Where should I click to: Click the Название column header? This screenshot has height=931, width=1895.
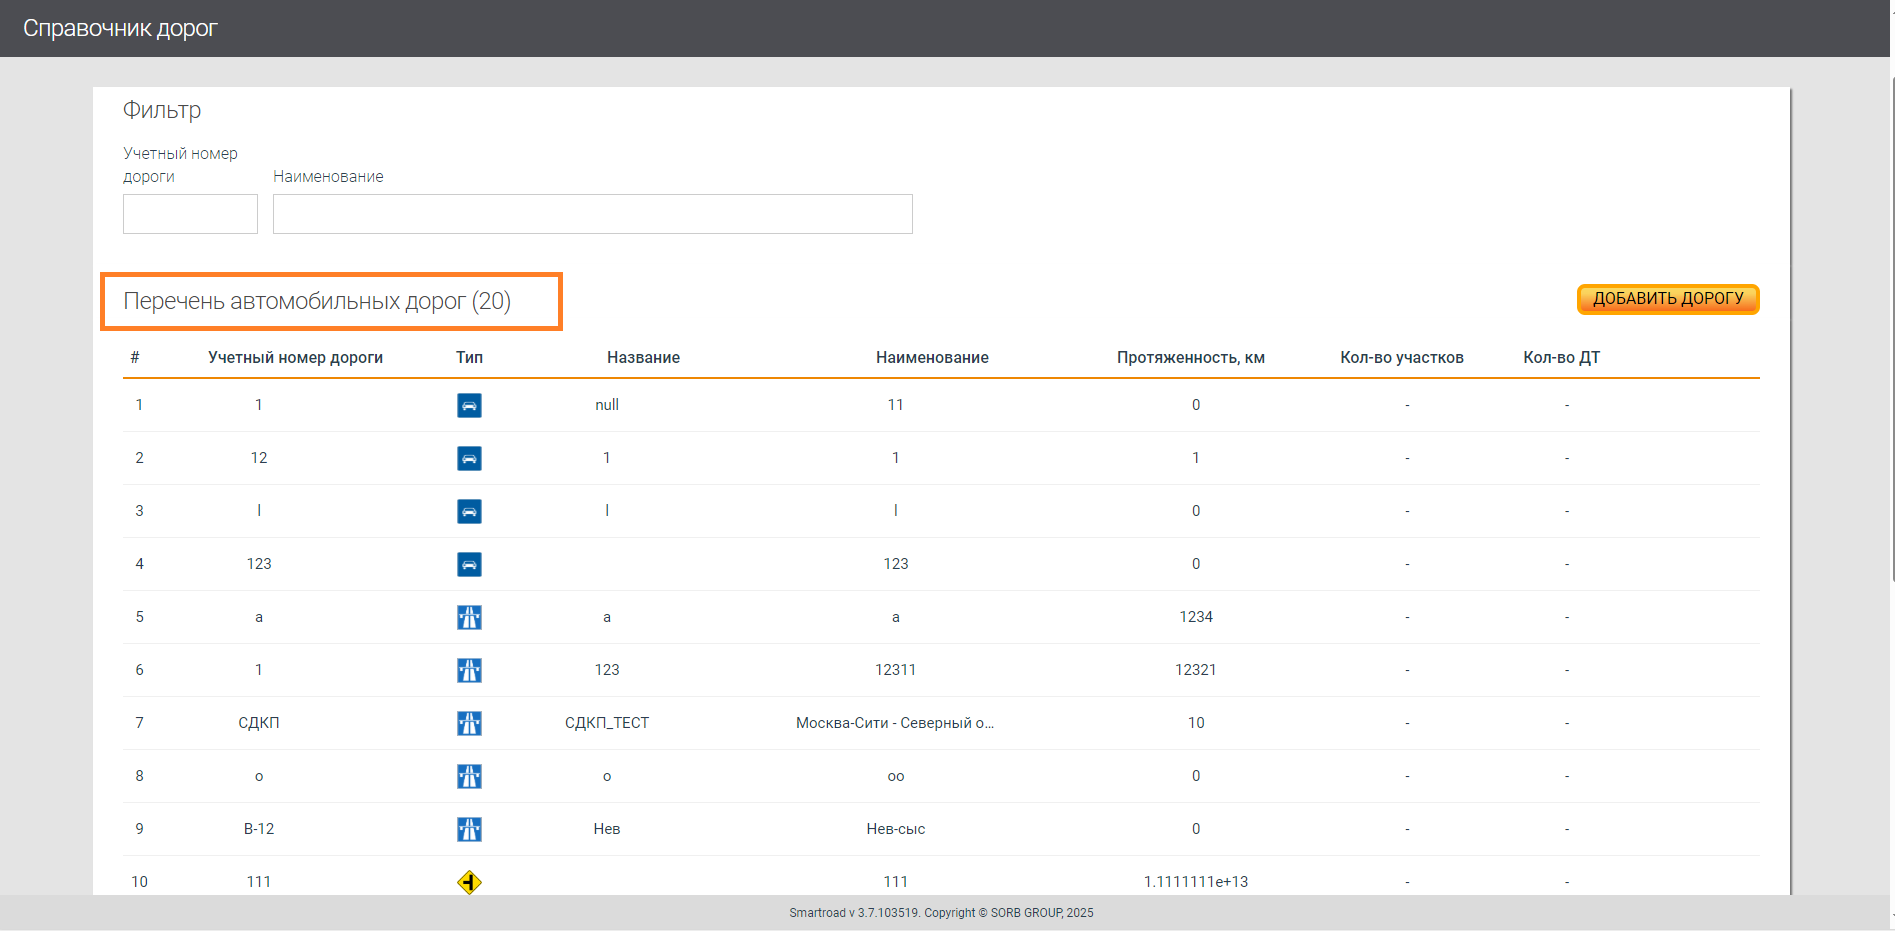coord(643,357)
